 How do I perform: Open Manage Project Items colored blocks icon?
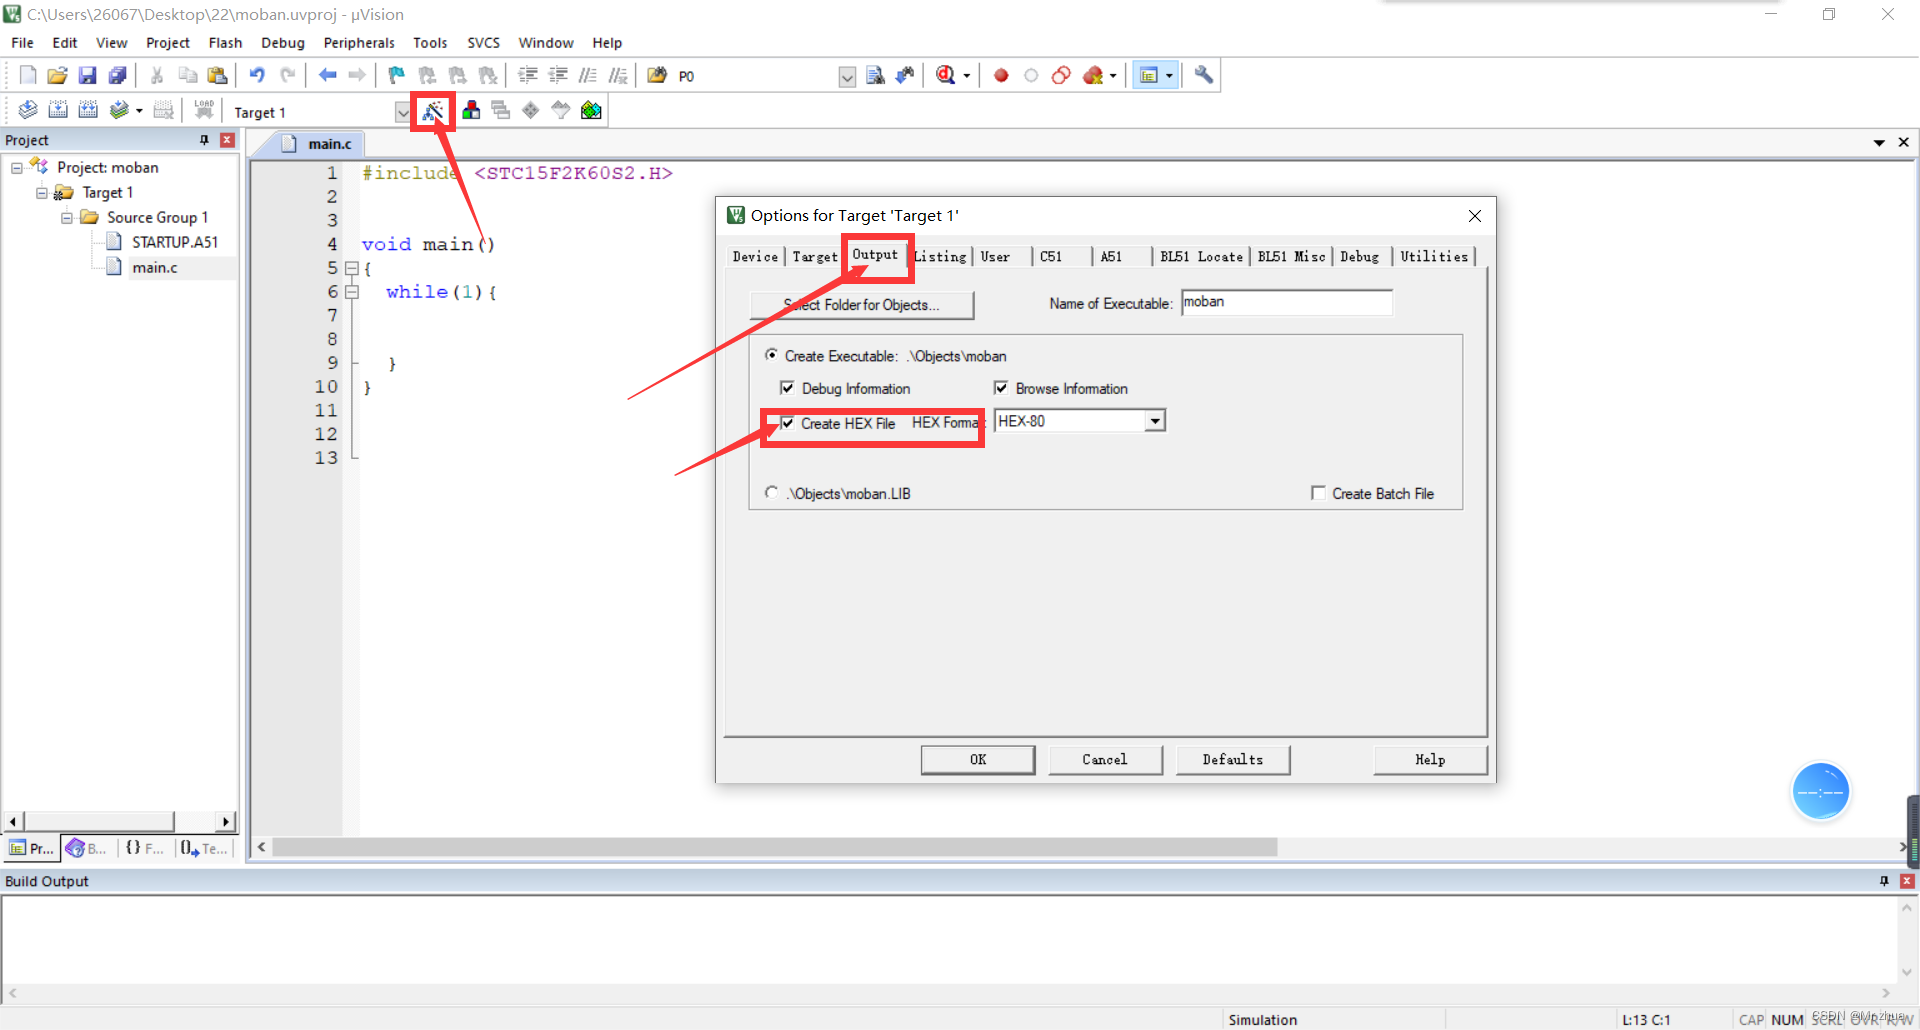471,110
